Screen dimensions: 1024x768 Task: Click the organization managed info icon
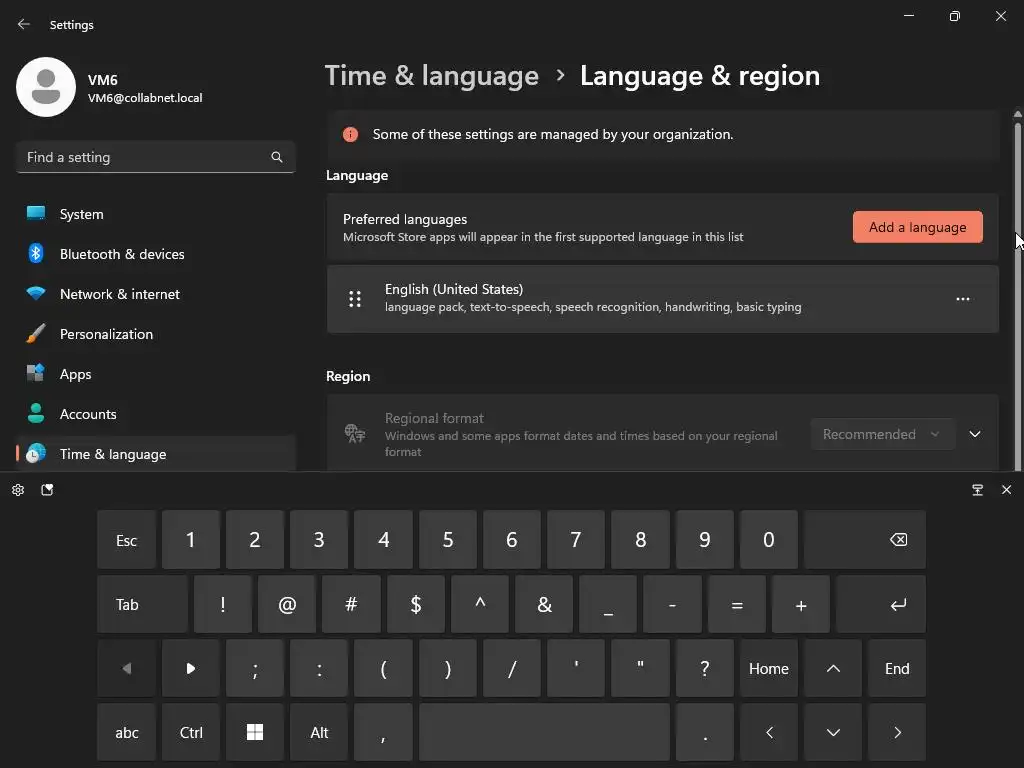[x=351, y=135]
